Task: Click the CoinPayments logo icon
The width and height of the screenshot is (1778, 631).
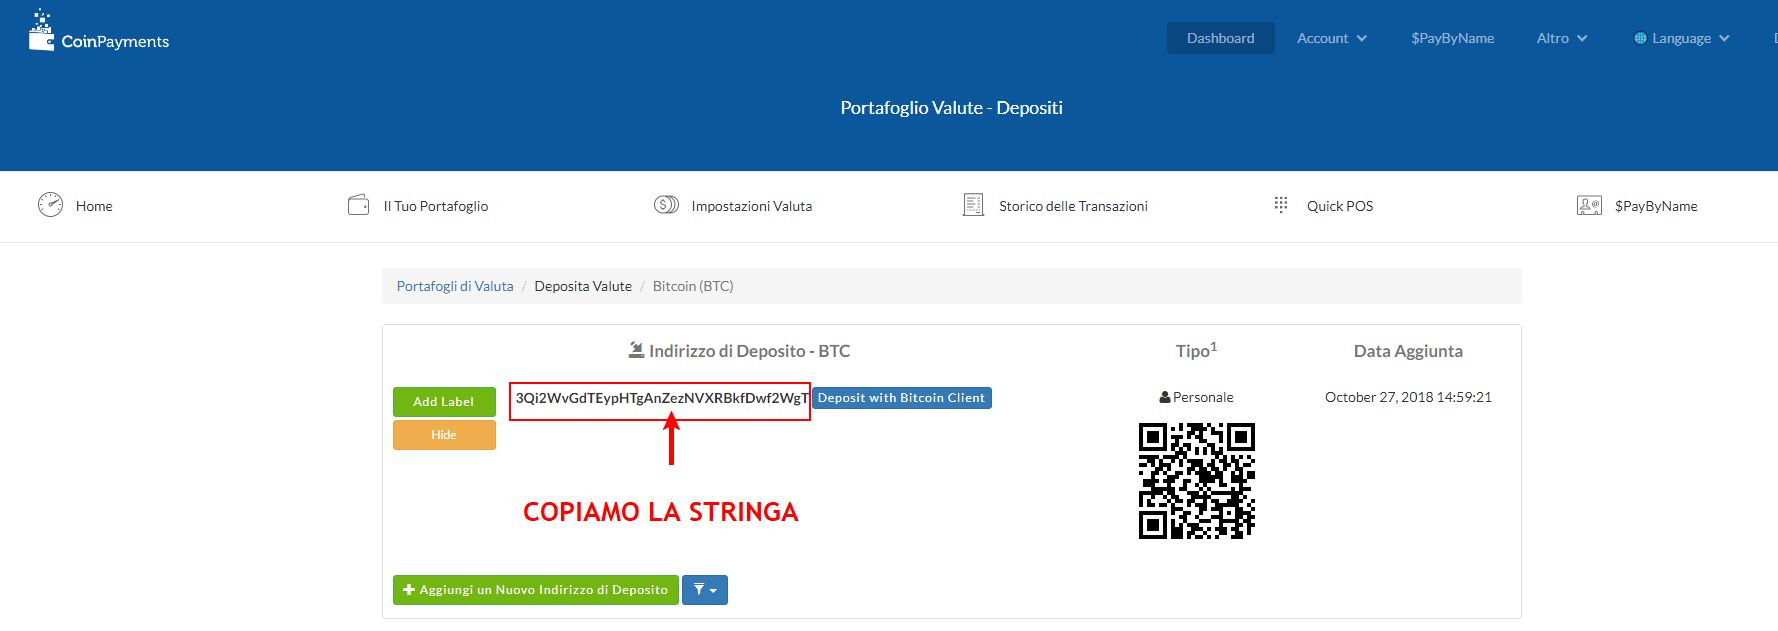Action: coord(41,32)
